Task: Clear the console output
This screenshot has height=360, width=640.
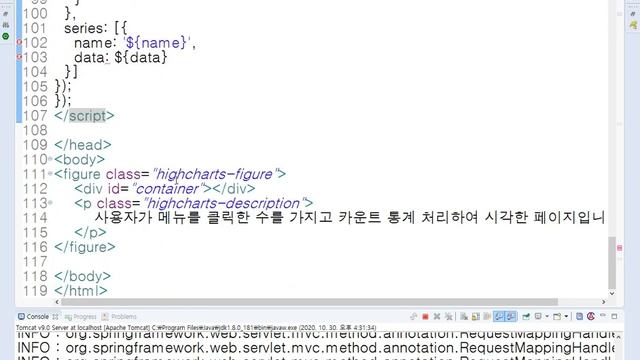Action: 464,316
